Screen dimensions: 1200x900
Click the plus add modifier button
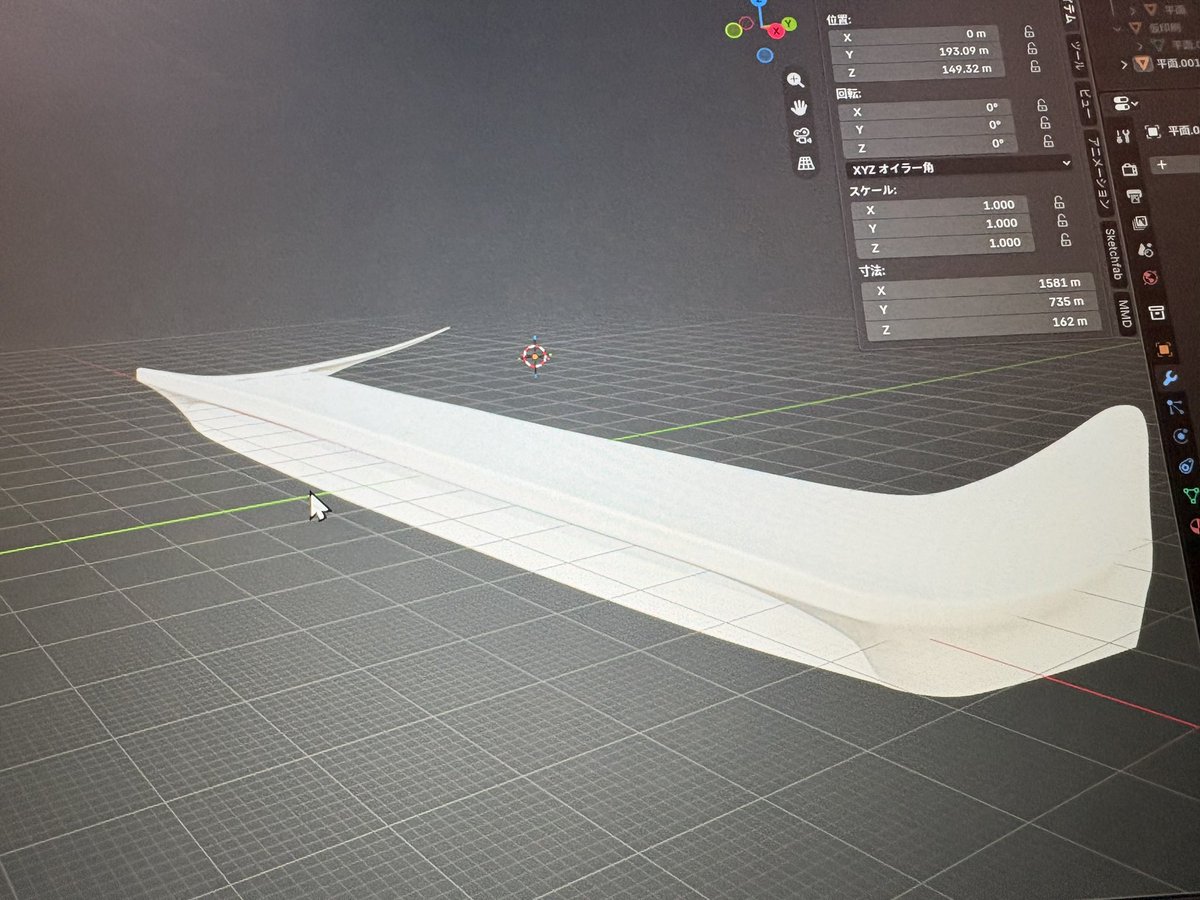[x=1162, y=164]
